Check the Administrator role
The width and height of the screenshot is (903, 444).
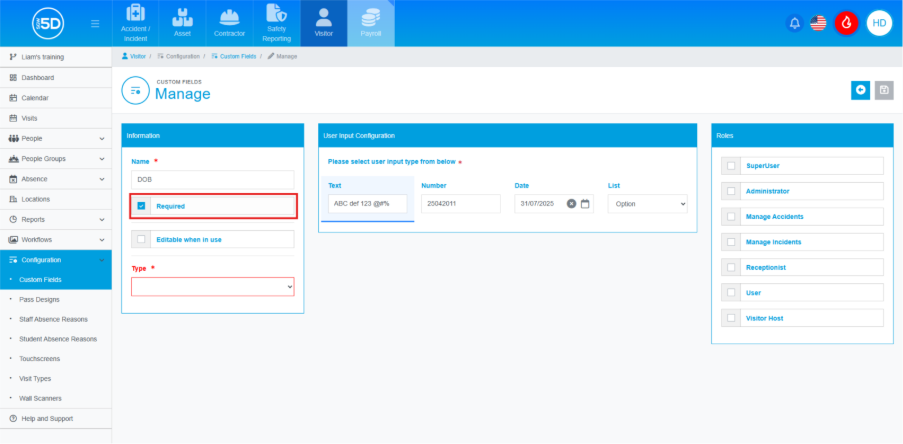pyautogui.click(x=731, y=191)
